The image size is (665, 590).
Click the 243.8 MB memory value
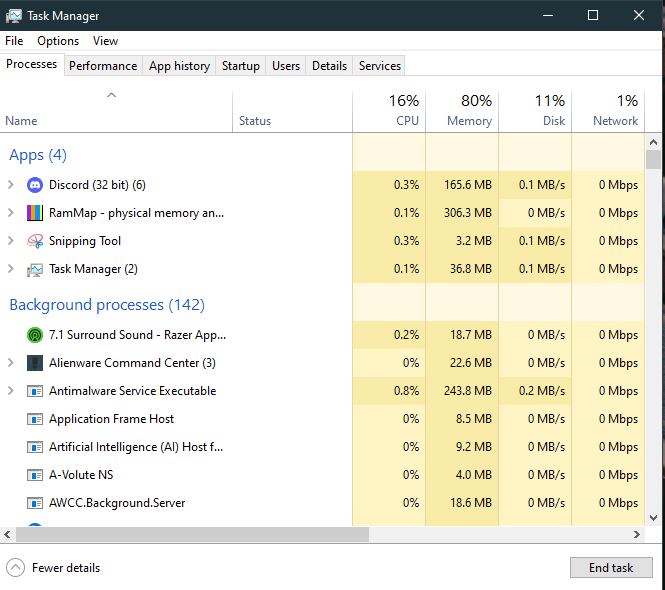coord(468,391)
